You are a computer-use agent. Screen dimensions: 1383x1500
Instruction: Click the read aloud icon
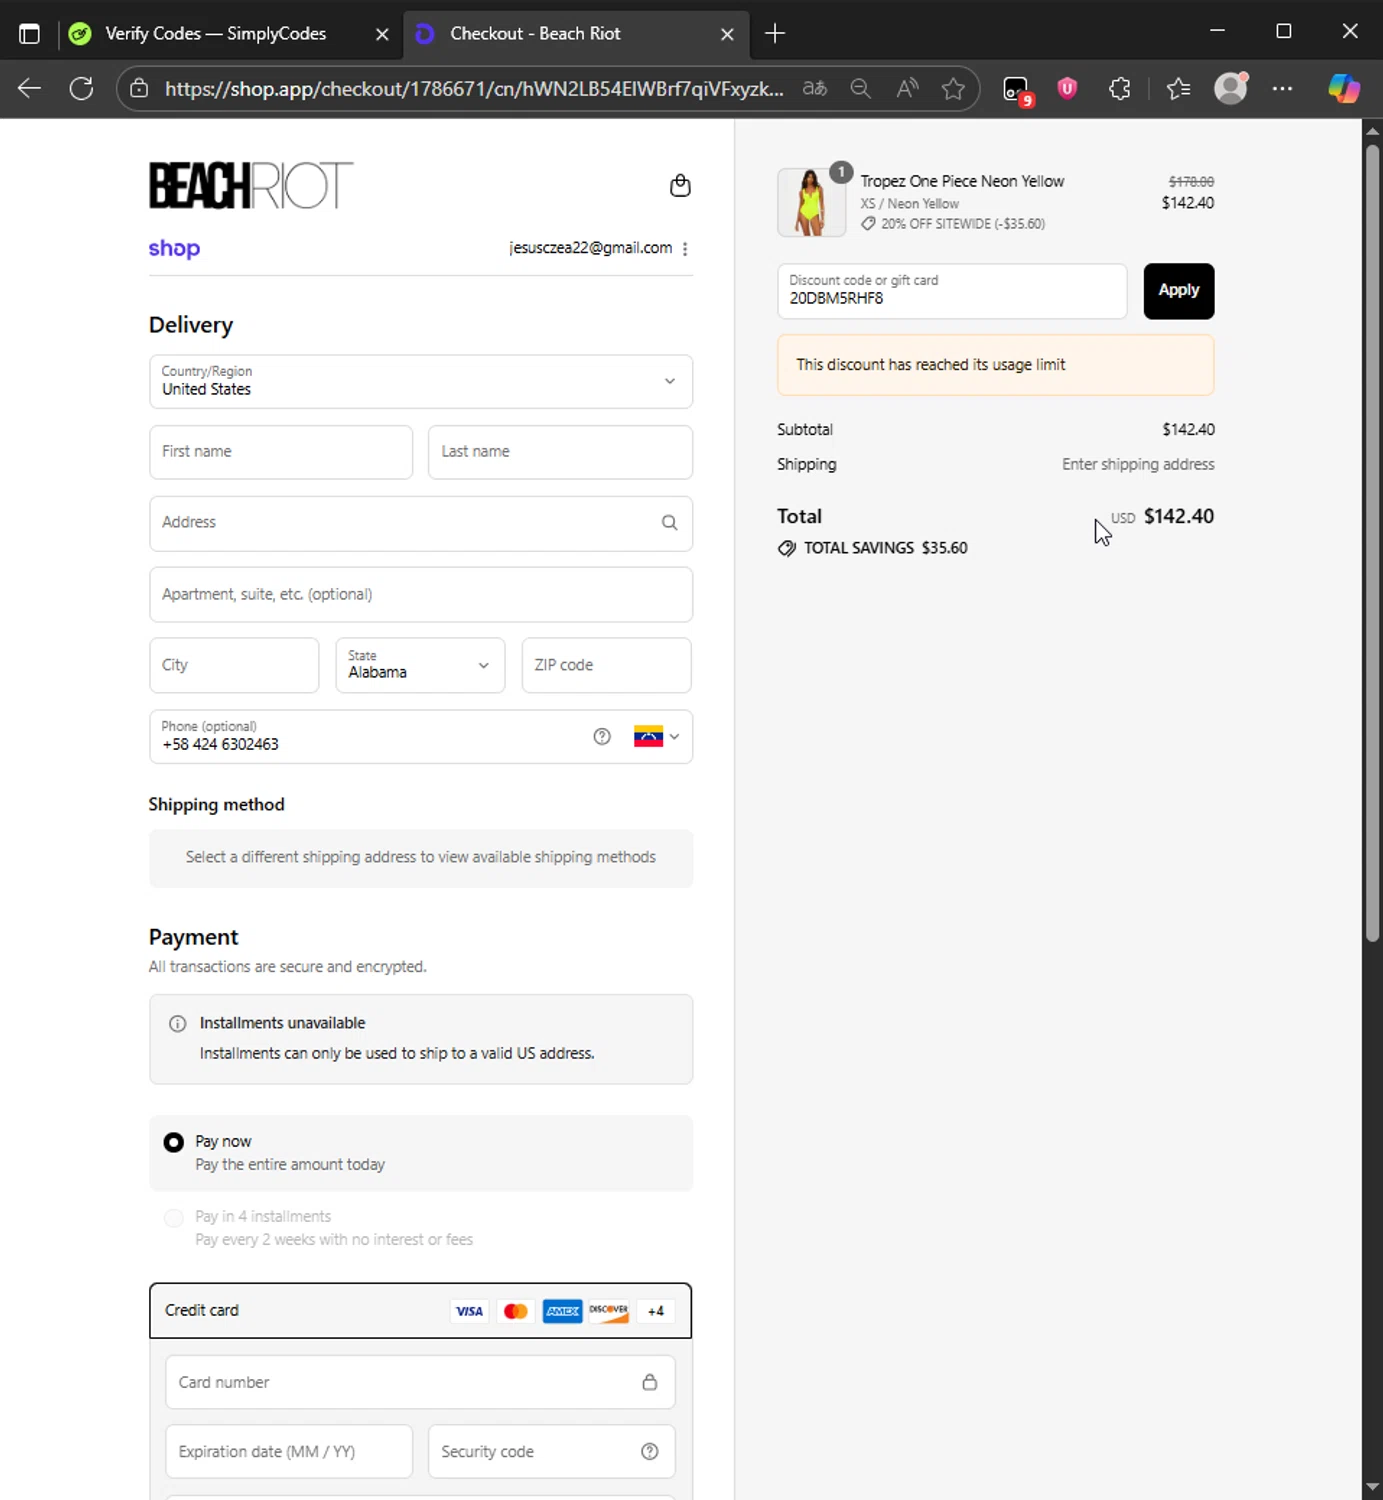907,89
